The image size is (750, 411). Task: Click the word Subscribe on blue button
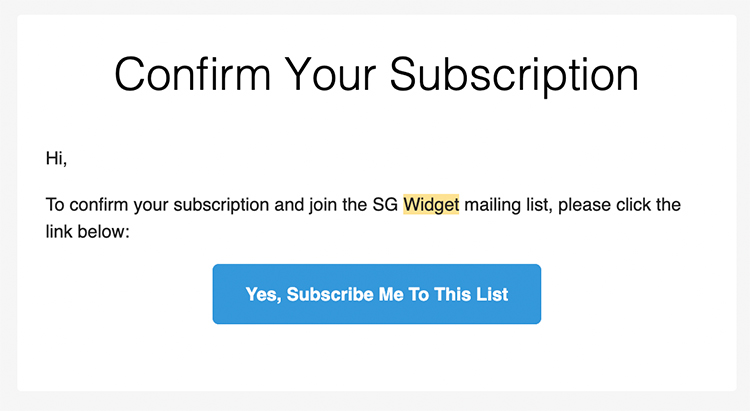click(330, 294)
